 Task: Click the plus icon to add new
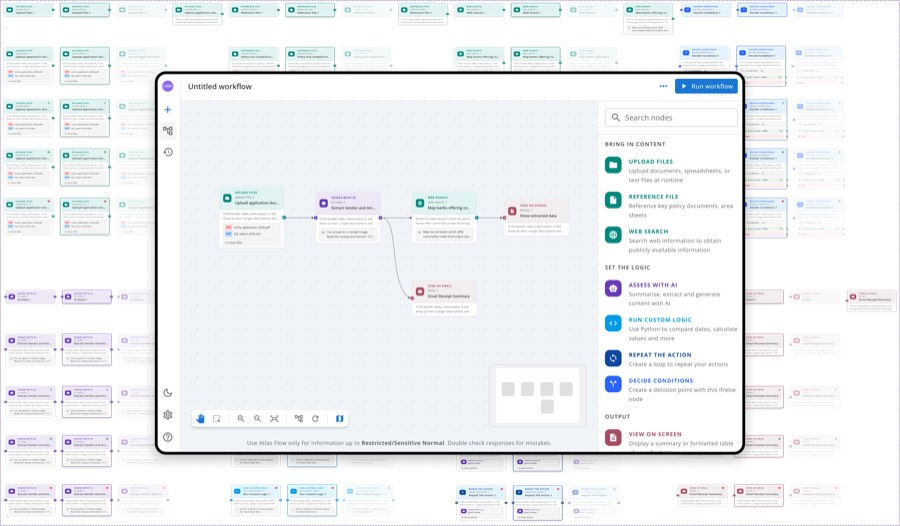pyautogui.click(x=168, y=110)
